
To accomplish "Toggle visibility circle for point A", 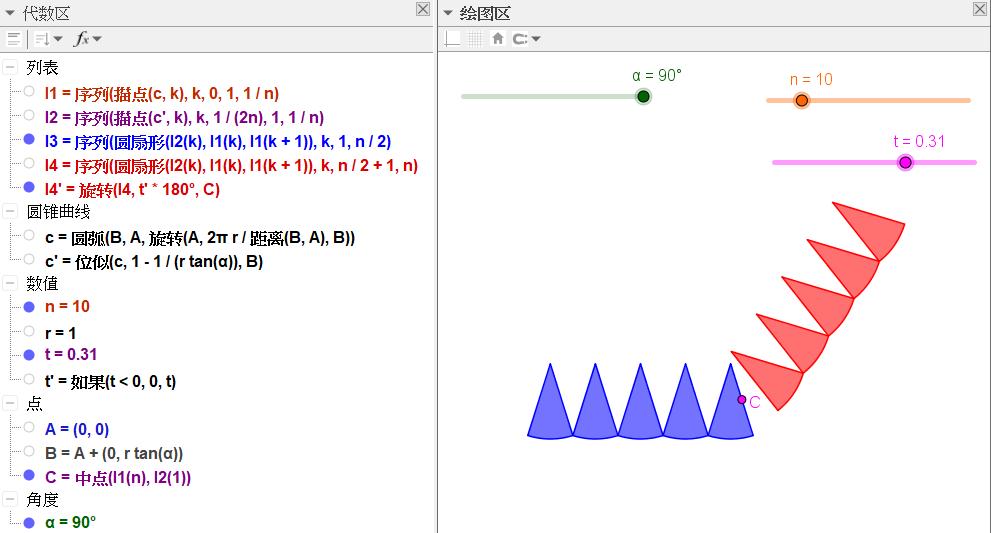I will click(x=29, y=428).
